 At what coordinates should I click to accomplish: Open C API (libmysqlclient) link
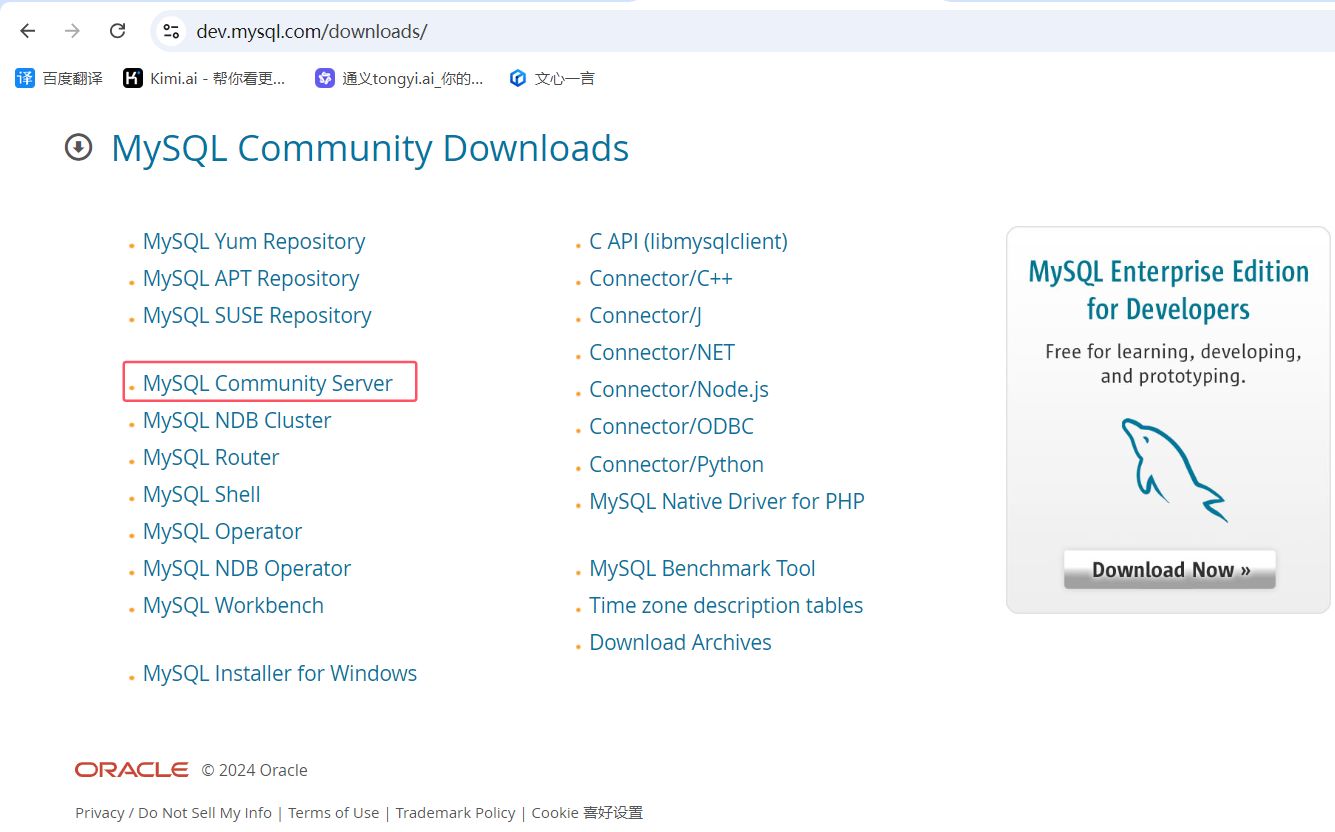tap(688, 241)
